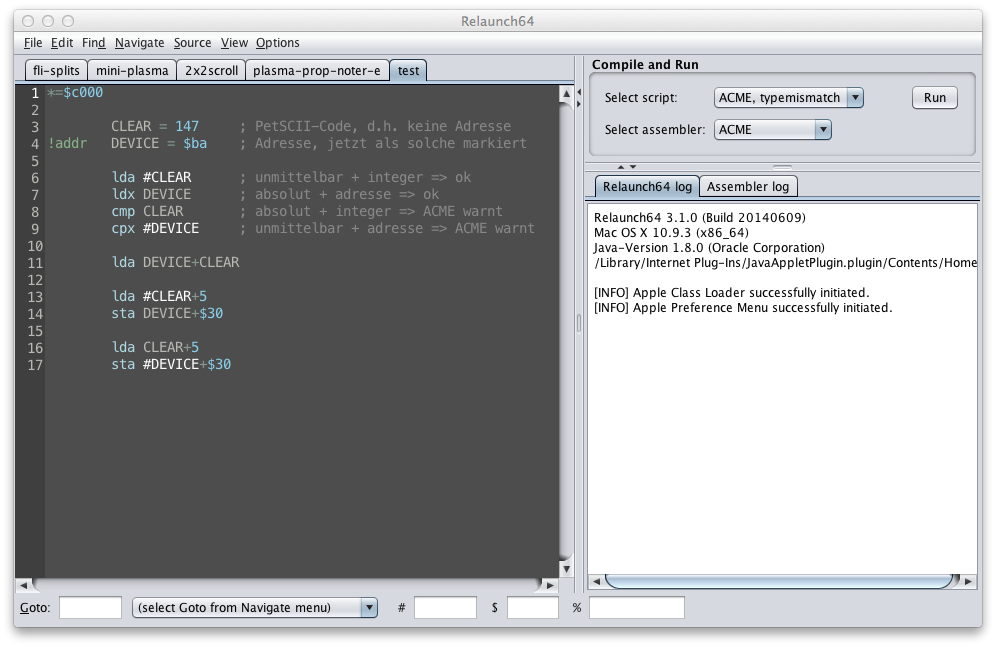Click the editor vertical scrollbar up arrow
996x647 pixels.
click(567, 93)
